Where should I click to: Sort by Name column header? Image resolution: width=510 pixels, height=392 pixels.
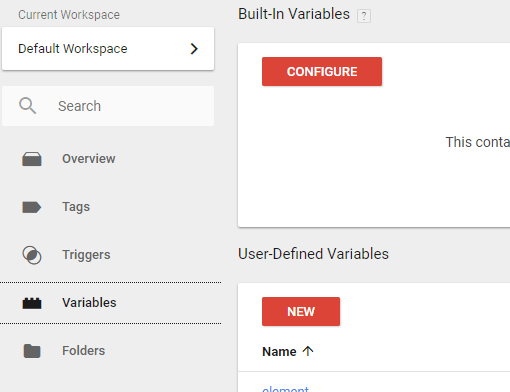pyautogui.click(x=279, y=351)
